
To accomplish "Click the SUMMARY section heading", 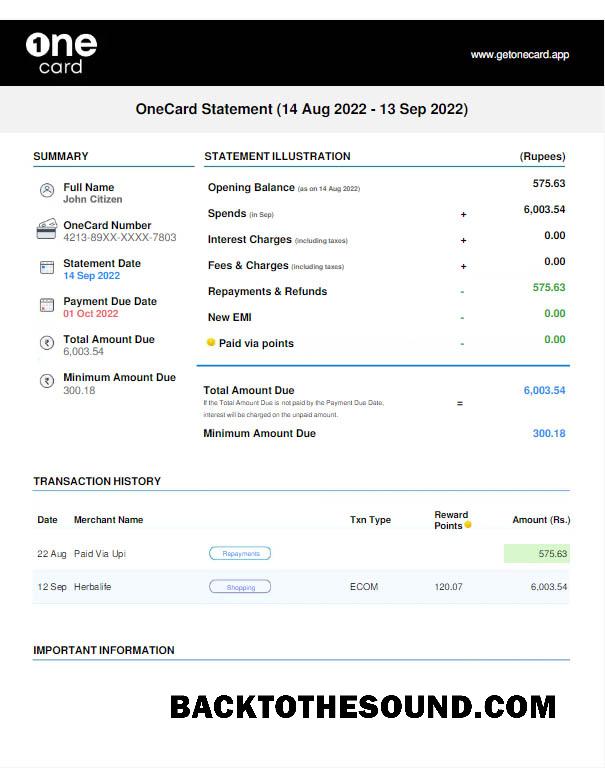I will (61, 156).
